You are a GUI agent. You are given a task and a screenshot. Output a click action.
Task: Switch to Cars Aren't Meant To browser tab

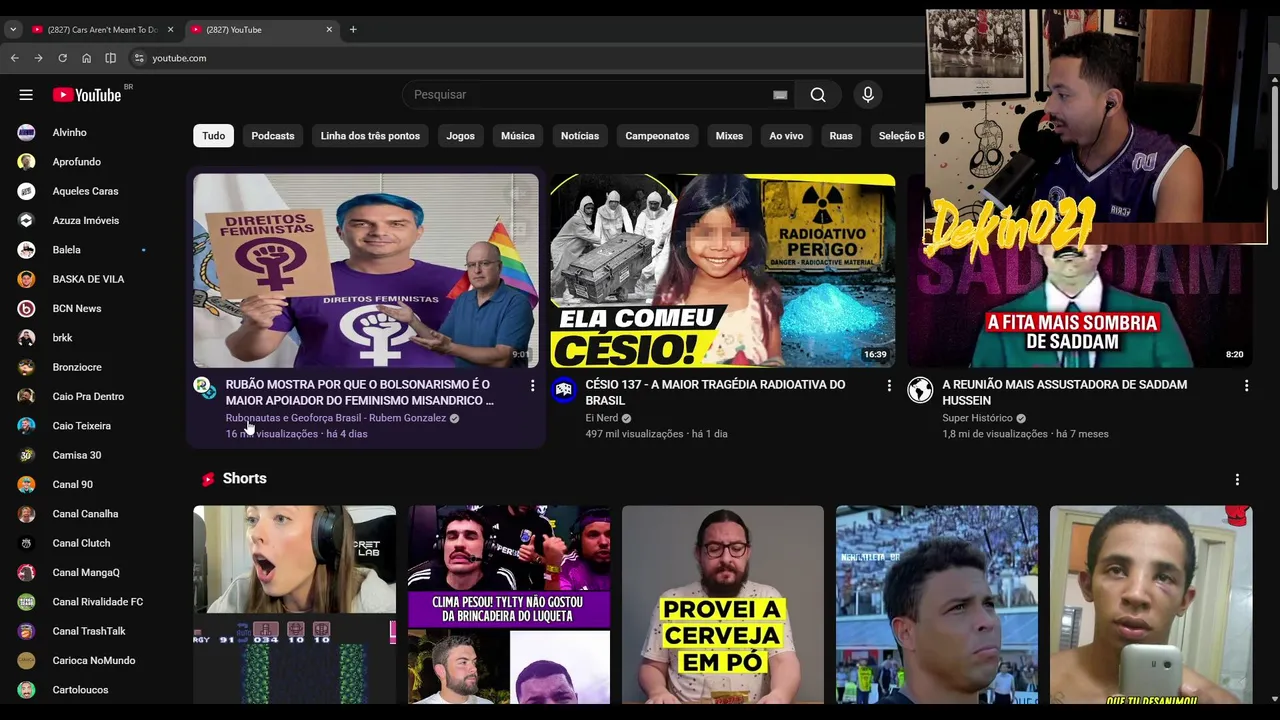(x=102, y=30)
